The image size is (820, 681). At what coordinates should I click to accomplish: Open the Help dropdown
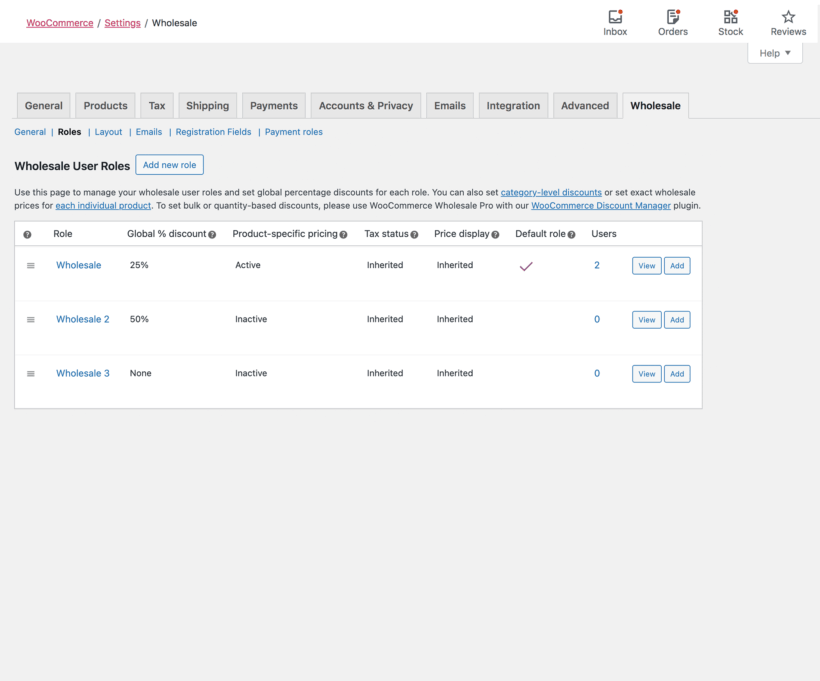(775, 52)
